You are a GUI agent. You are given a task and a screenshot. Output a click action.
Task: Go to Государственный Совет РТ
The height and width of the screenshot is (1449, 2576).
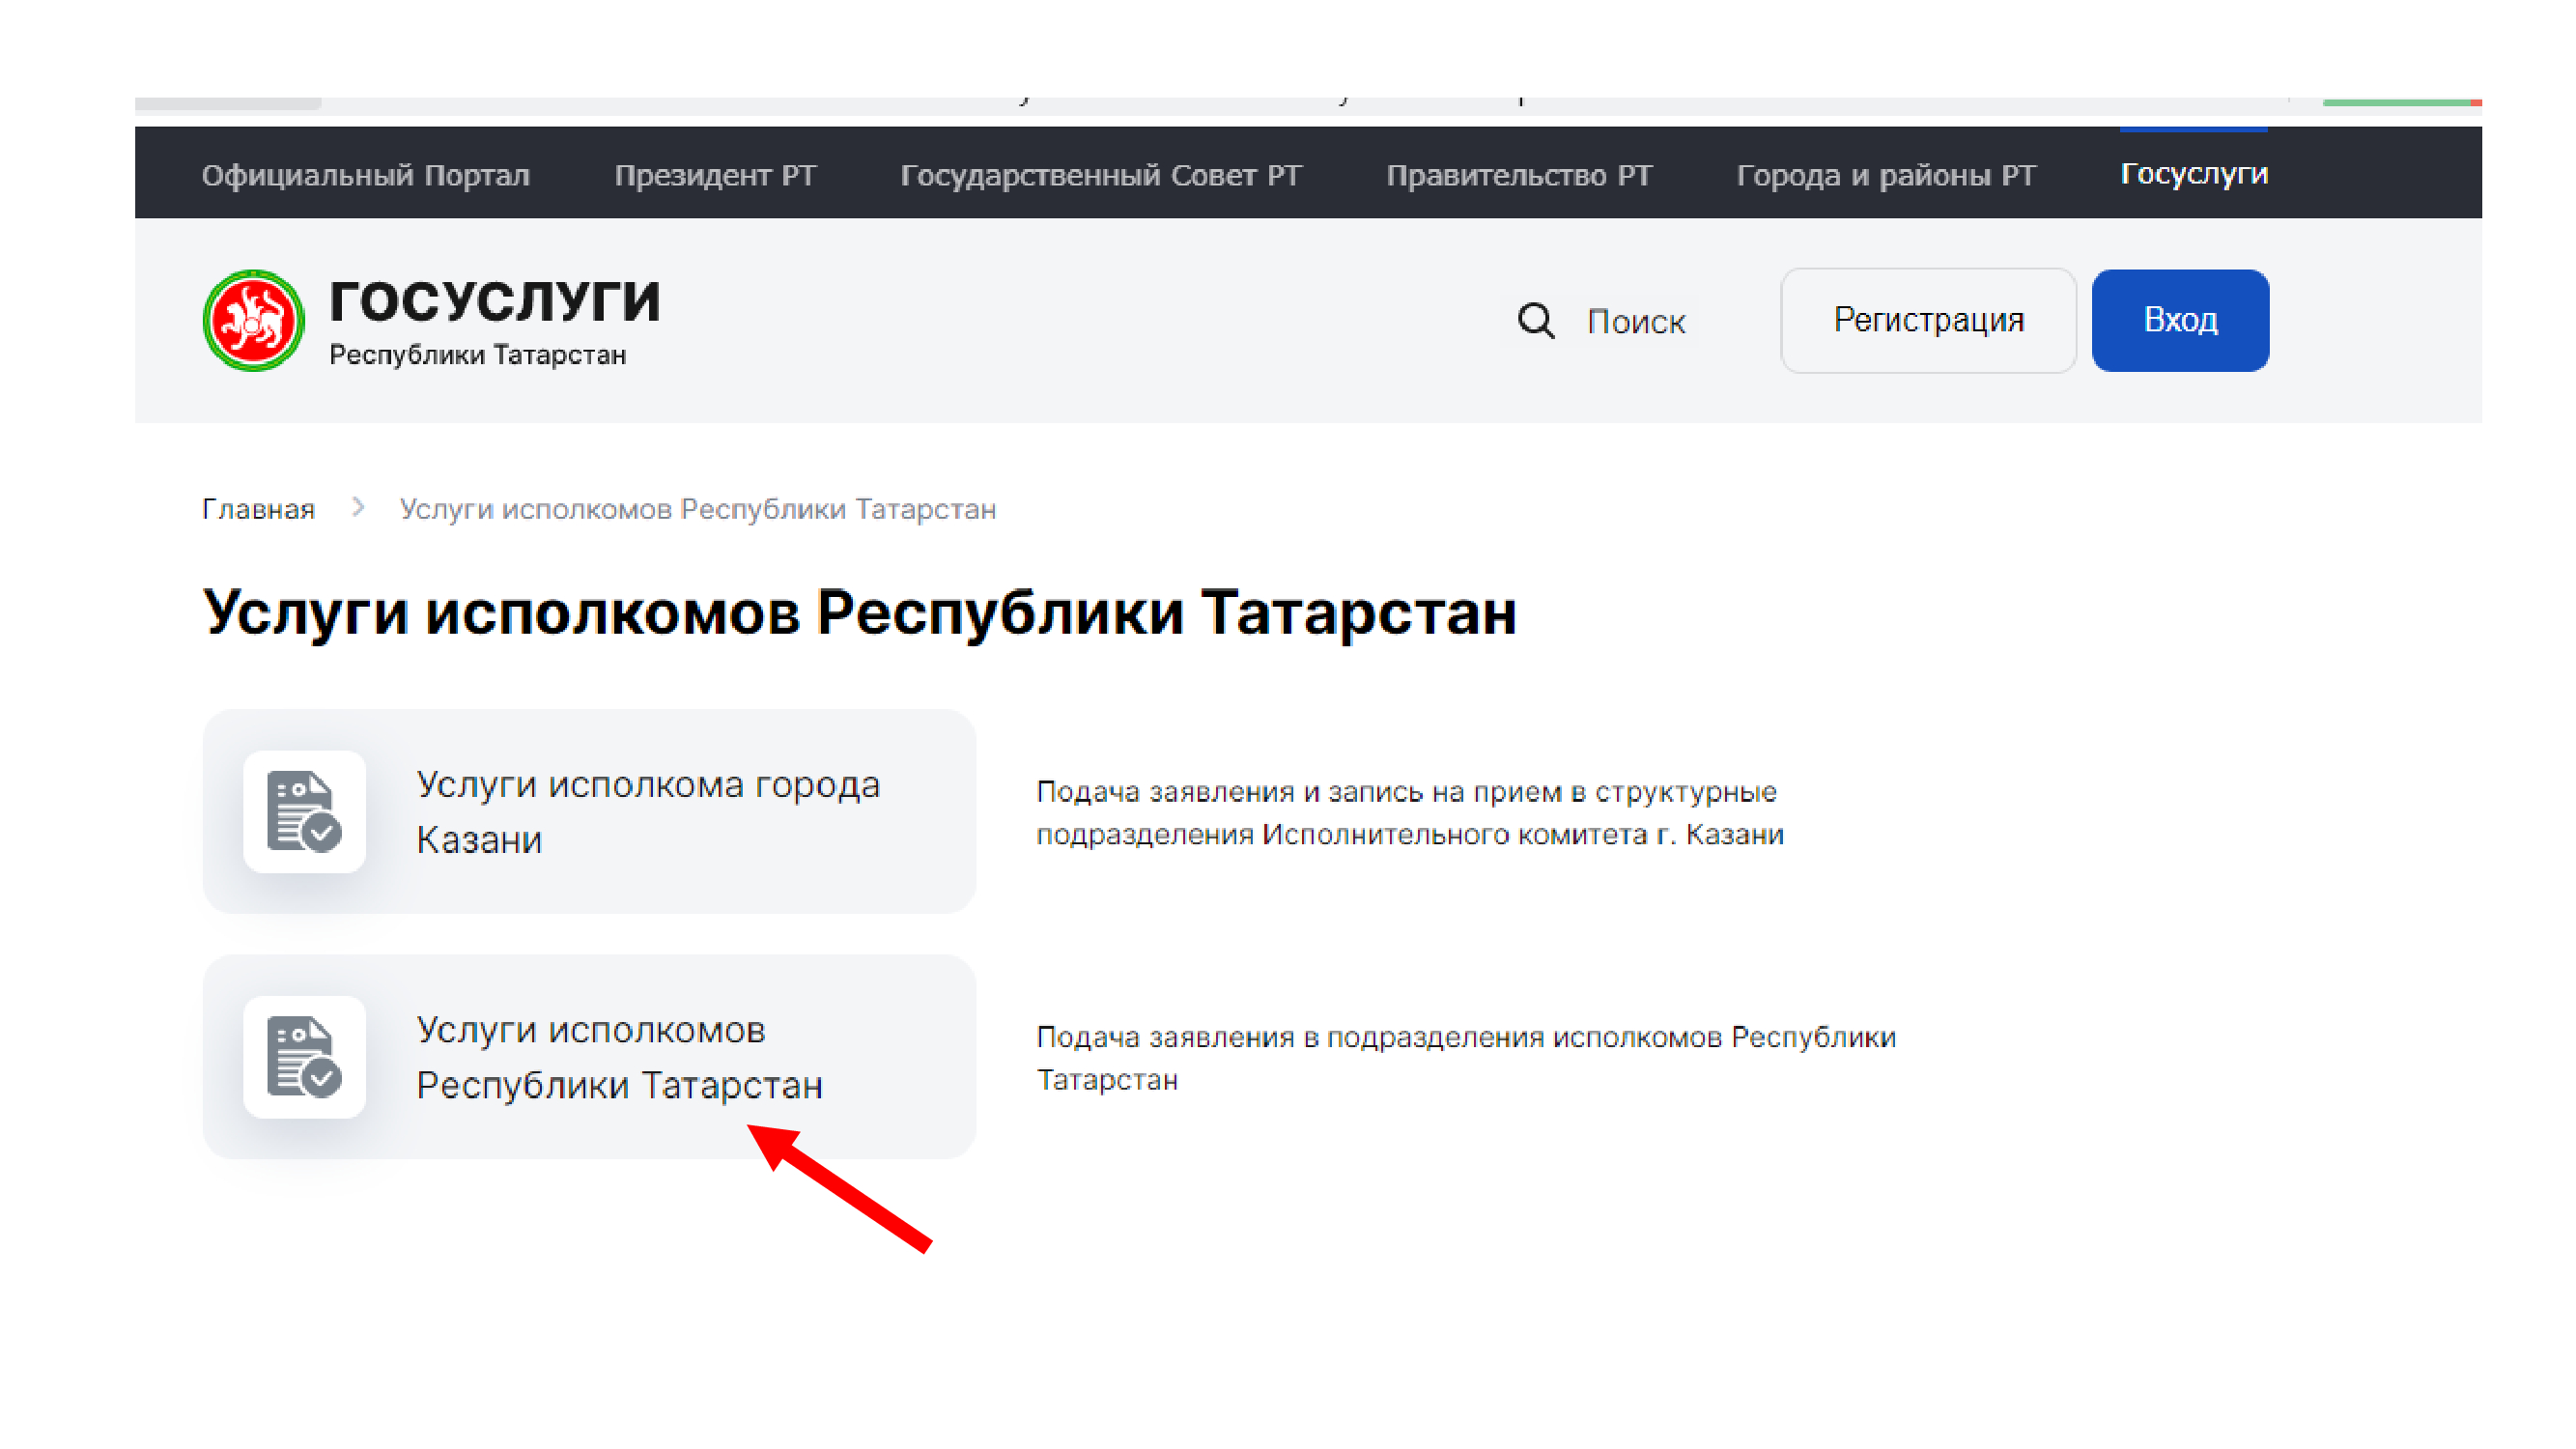1100,175
